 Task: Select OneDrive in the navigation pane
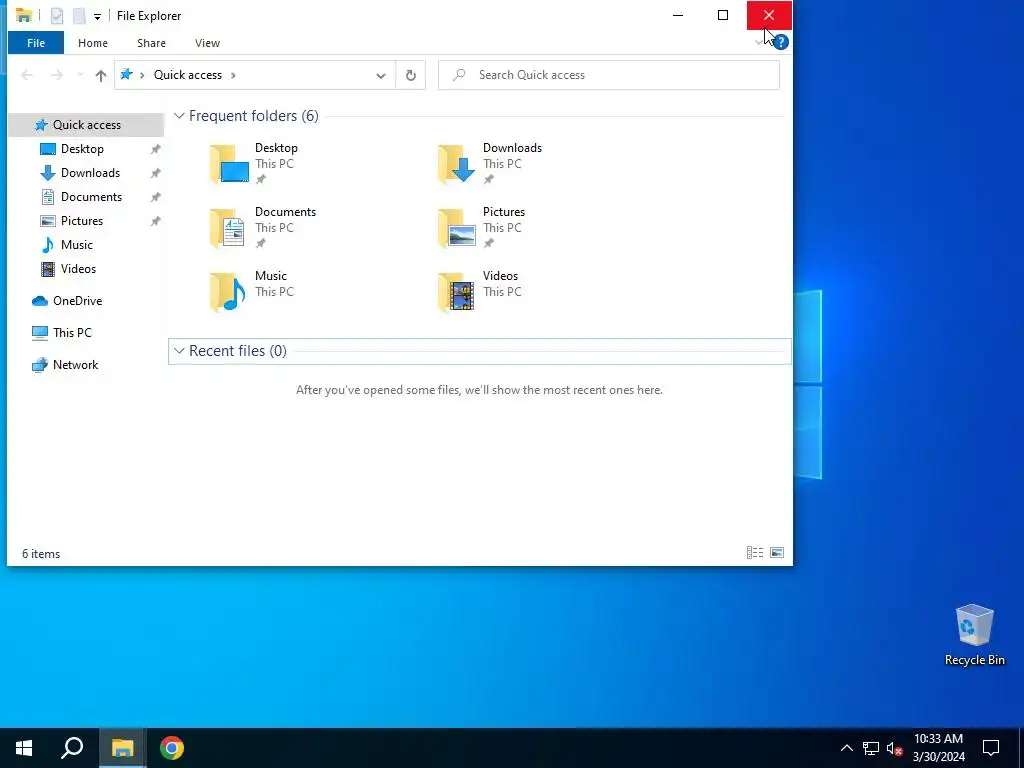77,301
